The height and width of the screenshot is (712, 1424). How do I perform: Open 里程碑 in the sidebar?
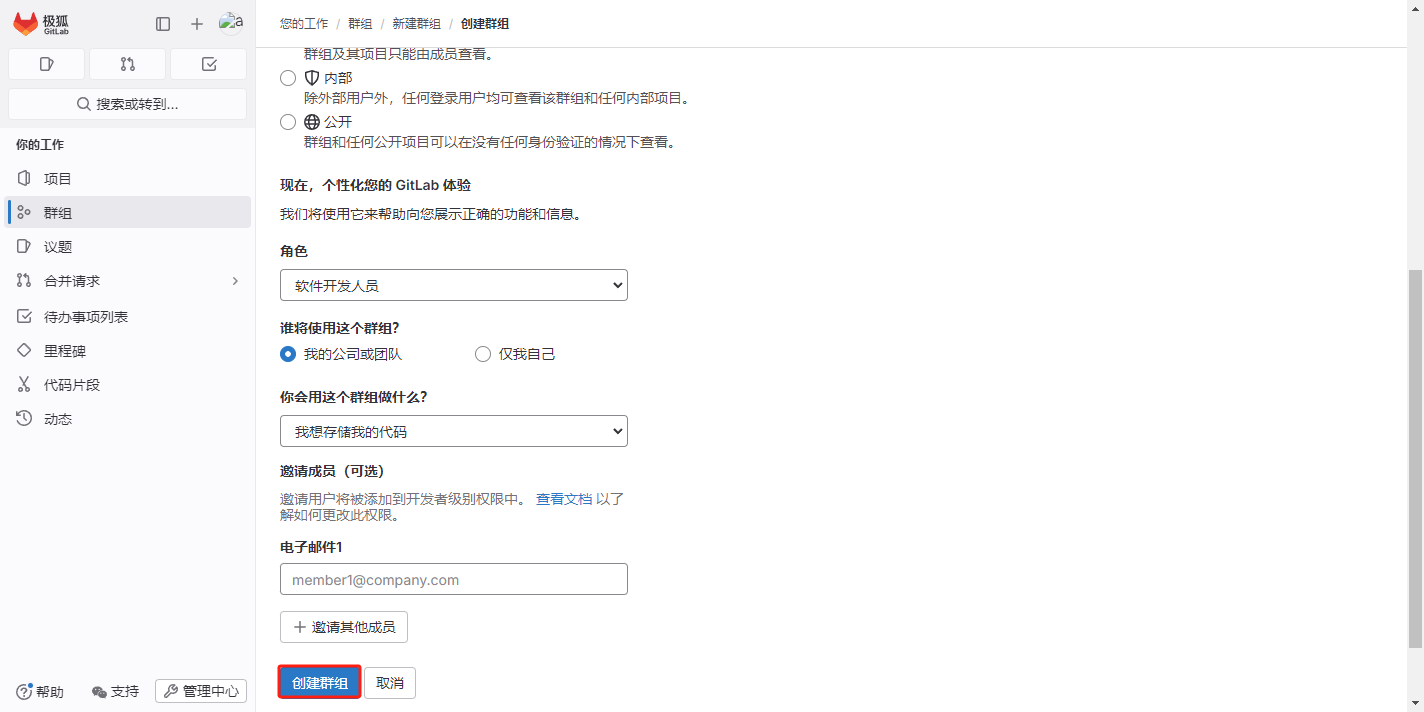coord(65,351)
